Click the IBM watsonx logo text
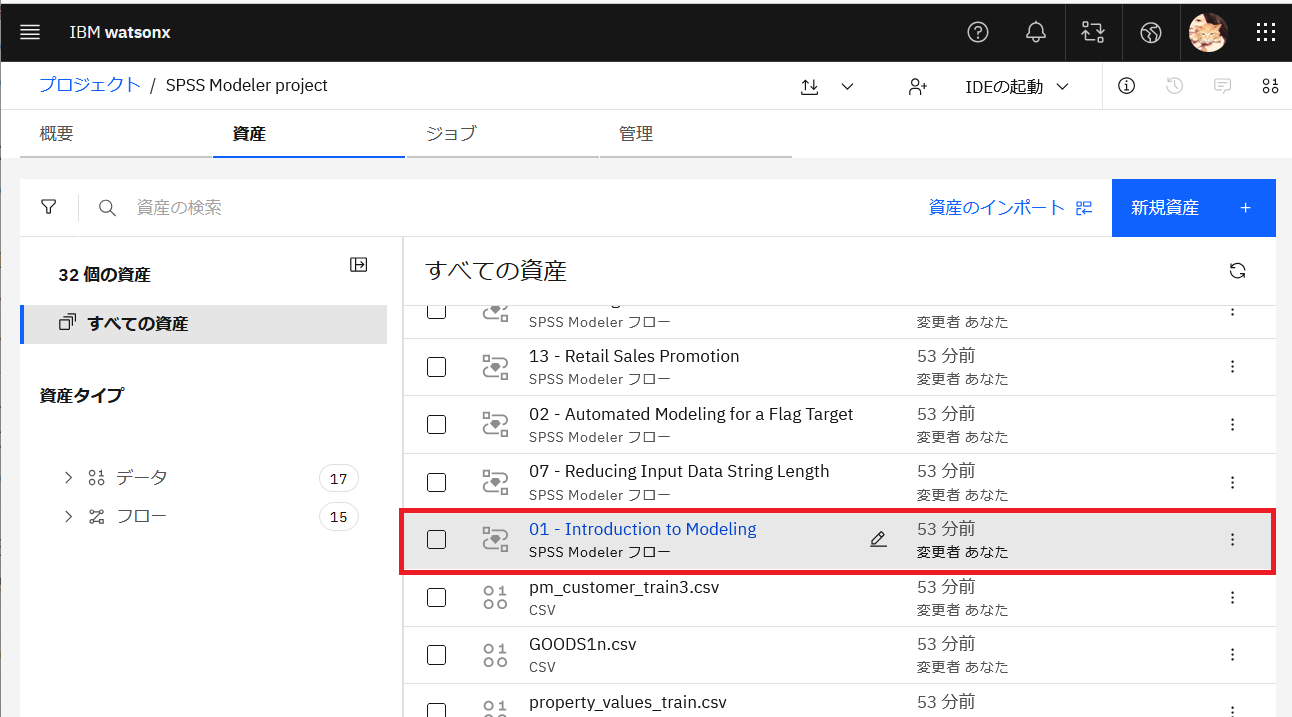Image resolution: width=1292 pixels, height=717 pixels. pyautogui.click(x=120, y=32)
